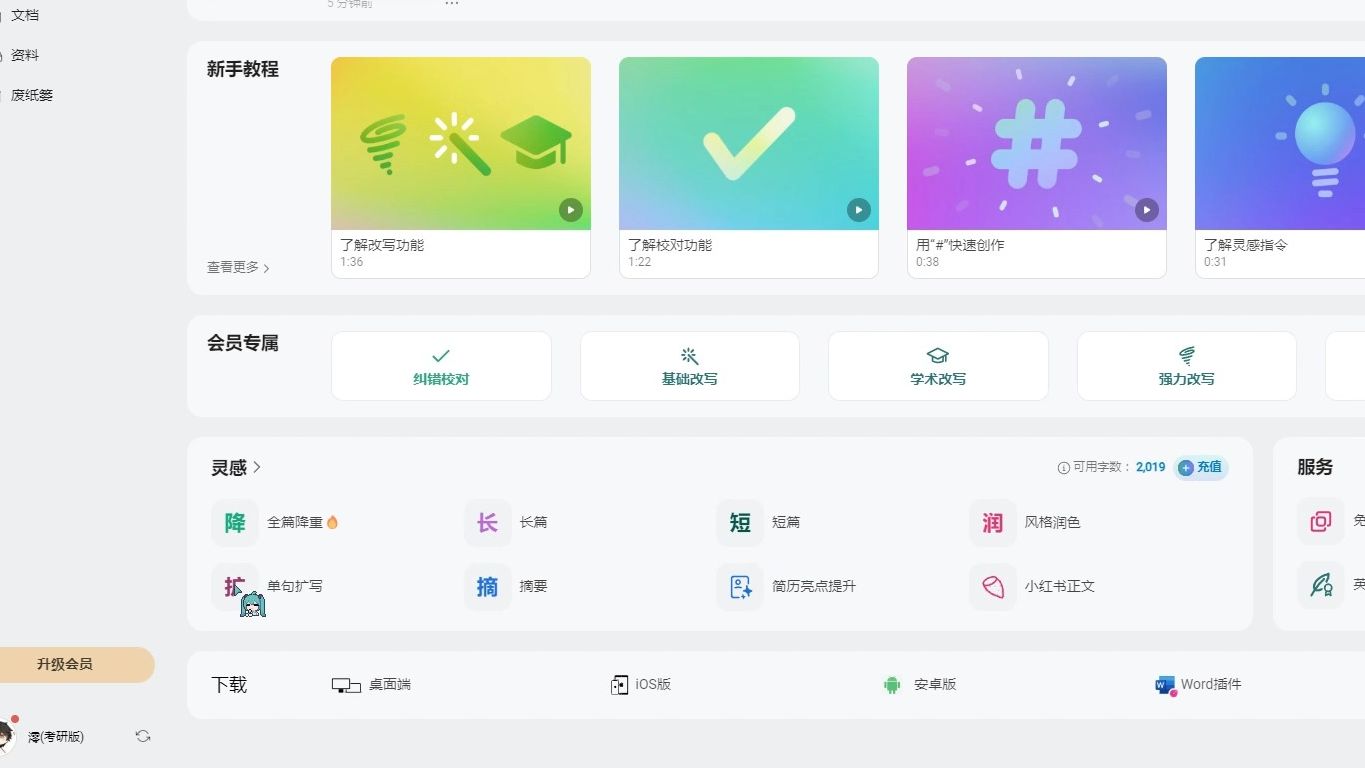Viewport: 1365px width, 768px height.
Task: Expand the 灵感 section chevron
Action: point(257,467)
